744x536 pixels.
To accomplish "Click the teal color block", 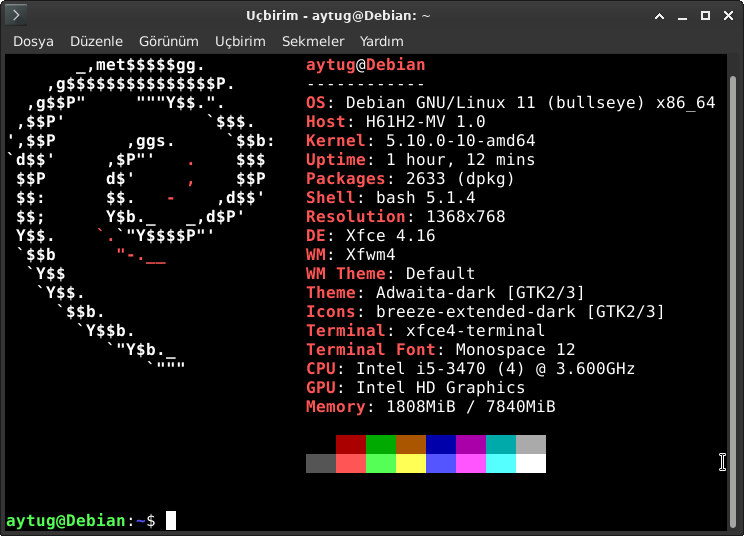I will (x=501, y=444).
